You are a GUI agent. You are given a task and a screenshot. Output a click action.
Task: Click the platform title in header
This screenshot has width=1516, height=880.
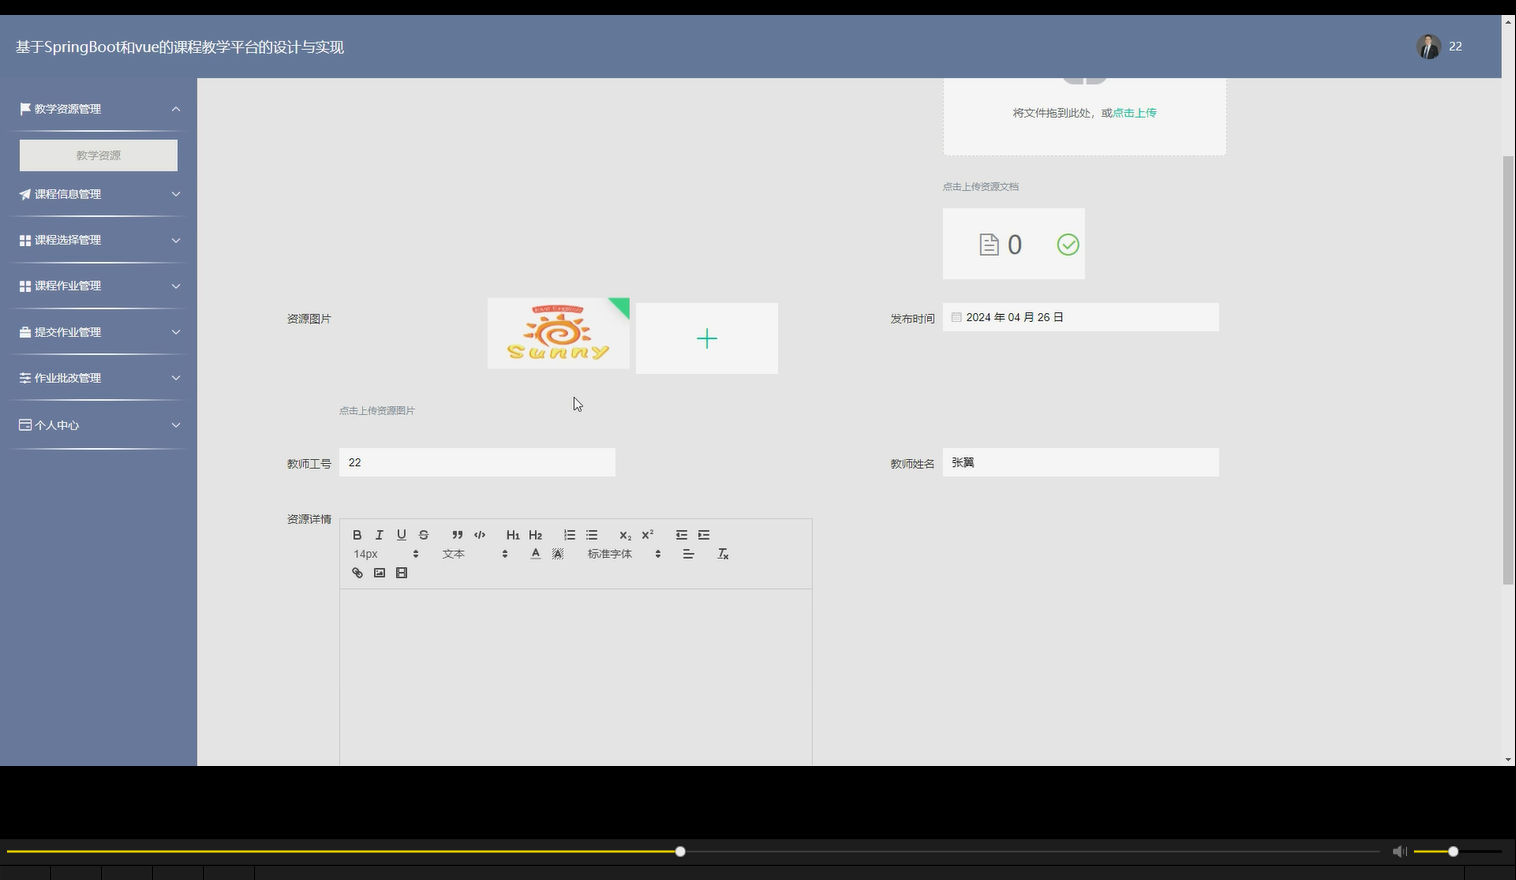(180, 47)
